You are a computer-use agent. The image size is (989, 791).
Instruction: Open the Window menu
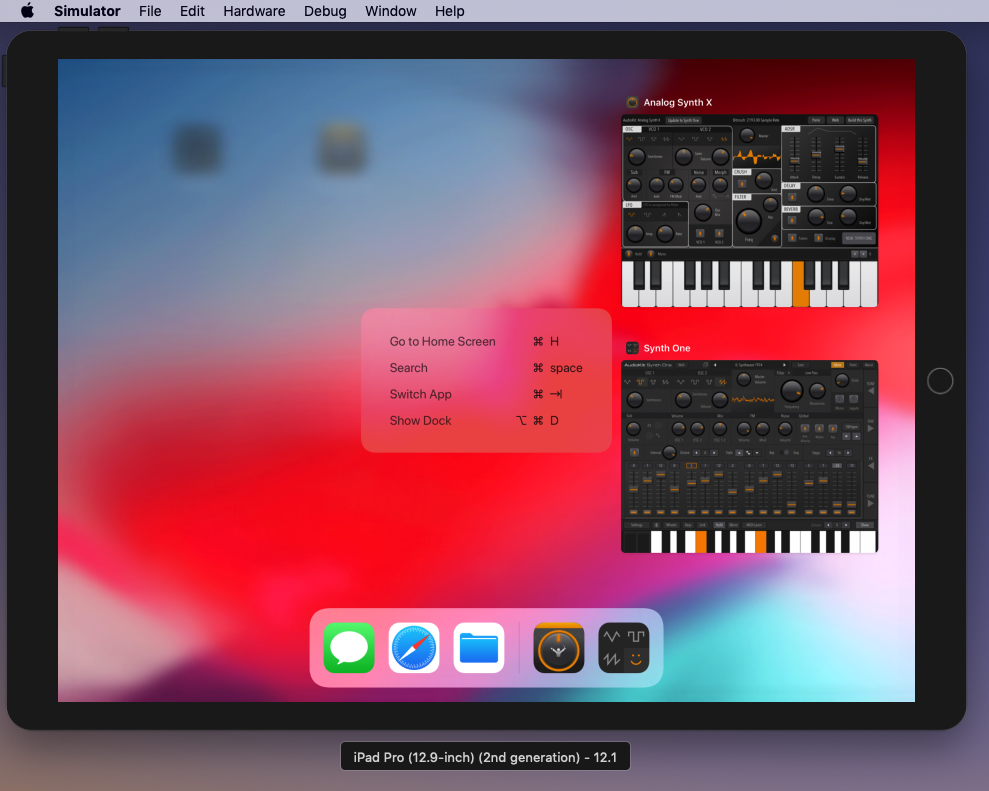pos(390,11)
